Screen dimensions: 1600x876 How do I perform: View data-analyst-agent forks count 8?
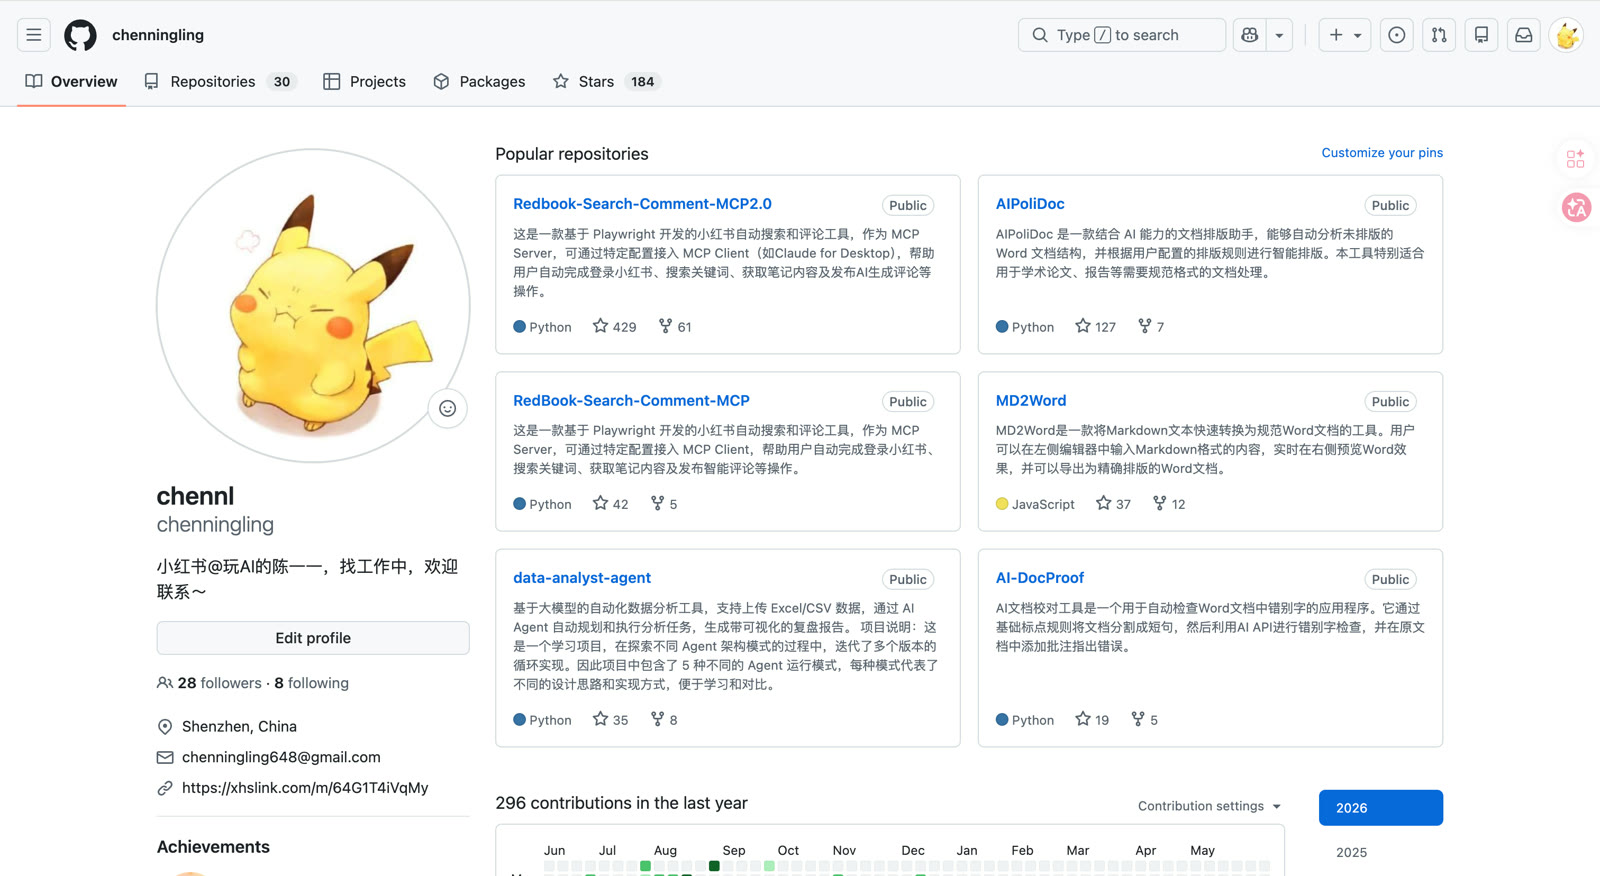pos(664,720)
